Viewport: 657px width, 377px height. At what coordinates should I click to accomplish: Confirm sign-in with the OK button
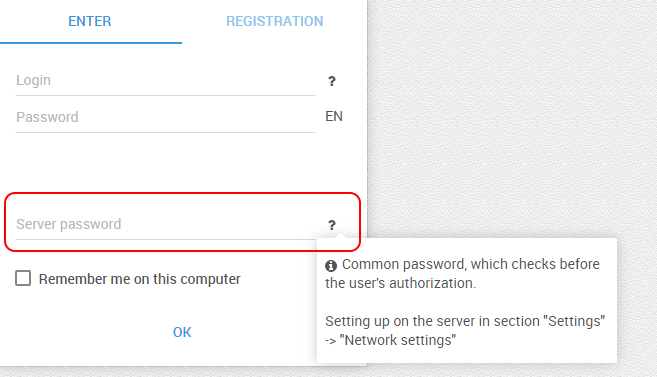pos(182,332)
